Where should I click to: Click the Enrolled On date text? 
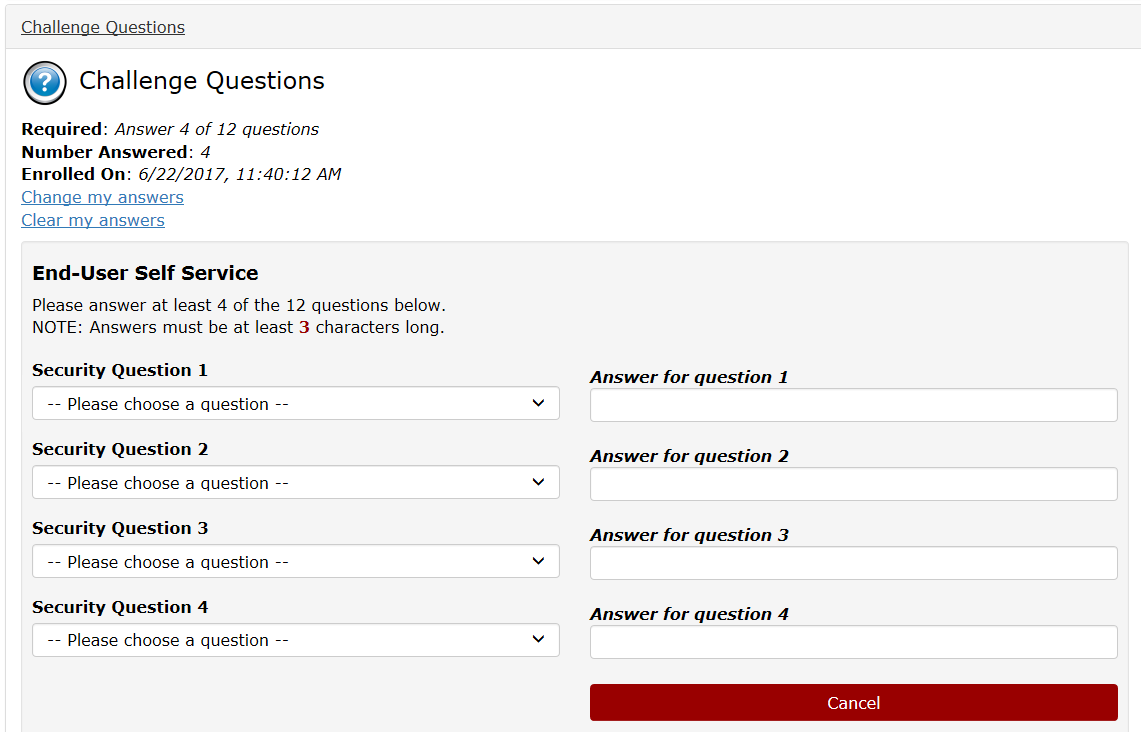[239, 174]
